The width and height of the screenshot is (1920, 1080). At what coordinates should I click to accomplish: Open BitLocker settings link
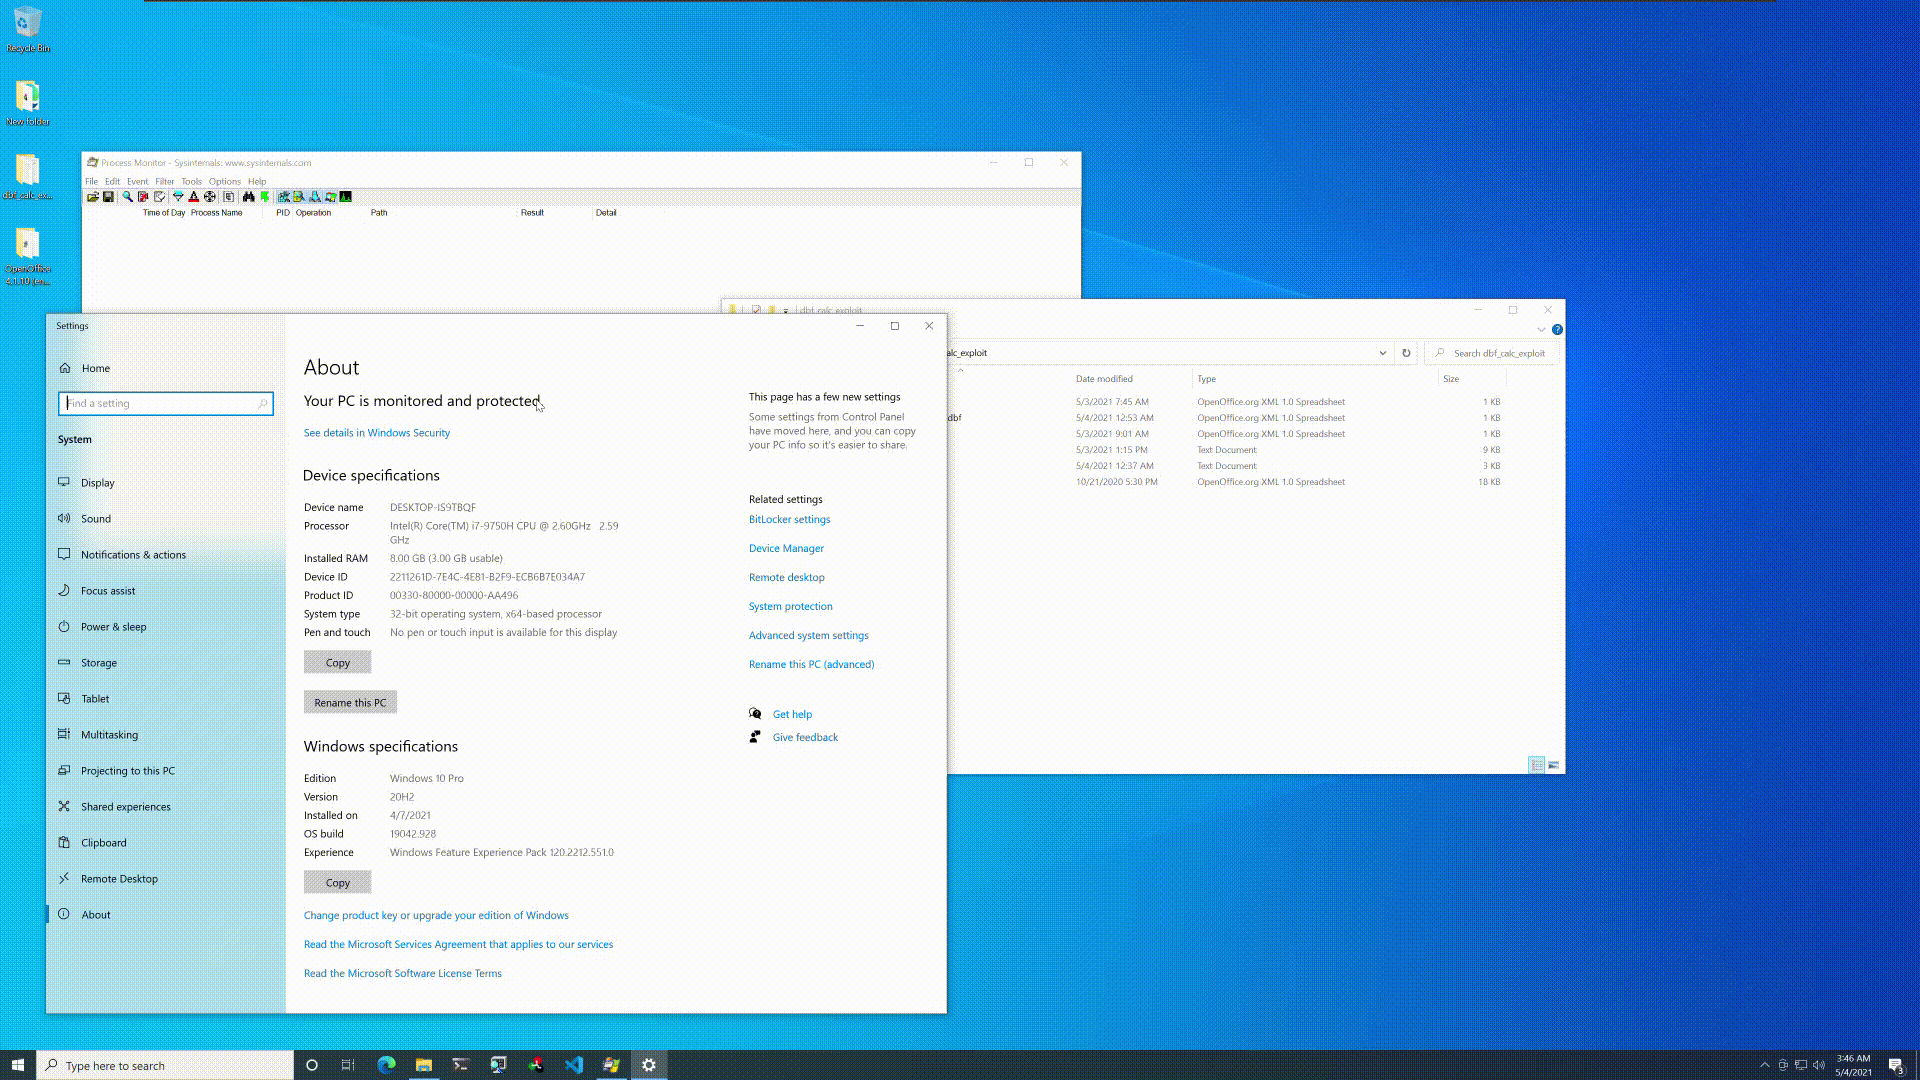(x=789, y=519)
